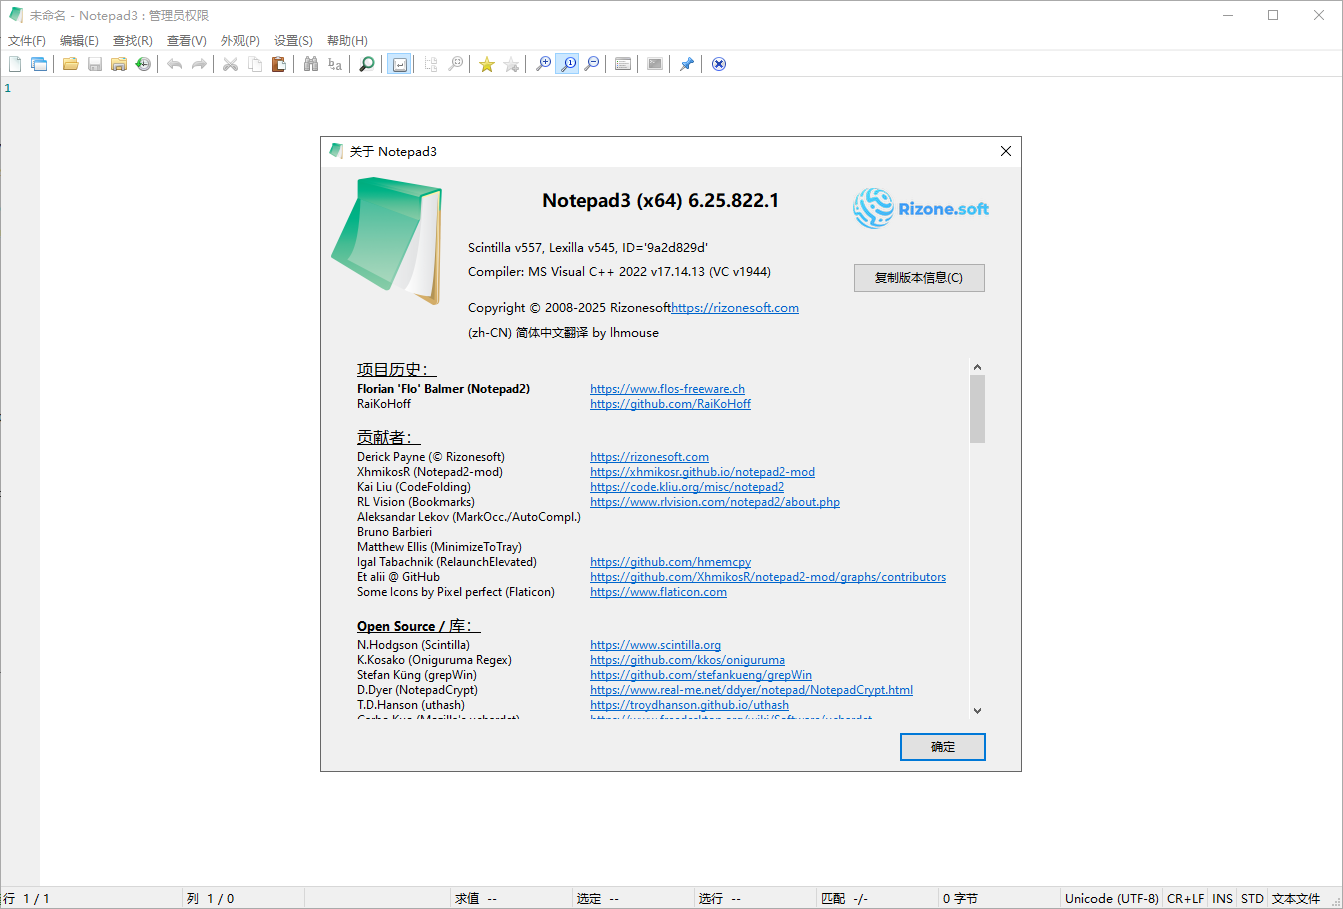Open the https://www.scintilla.org link
This screenshot has height=909, width=1343.
655,645
